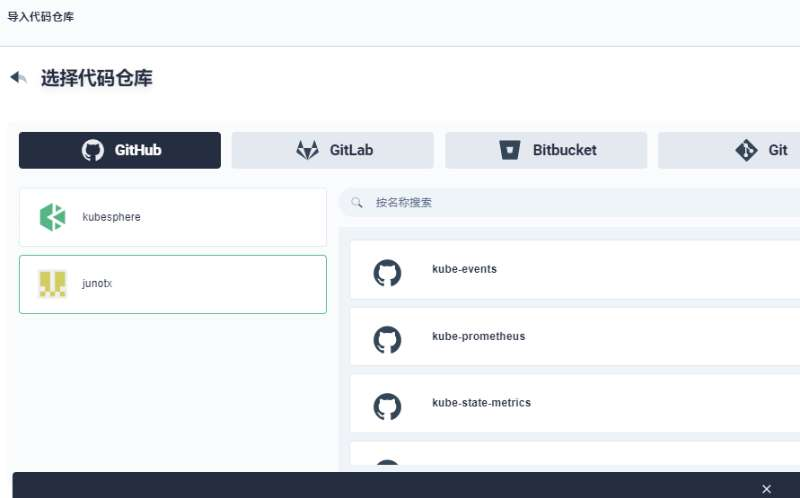Viewport: 800px width, 498px height.
Task: Switch to the Bitbucket tab
Action: pos(546,150)
